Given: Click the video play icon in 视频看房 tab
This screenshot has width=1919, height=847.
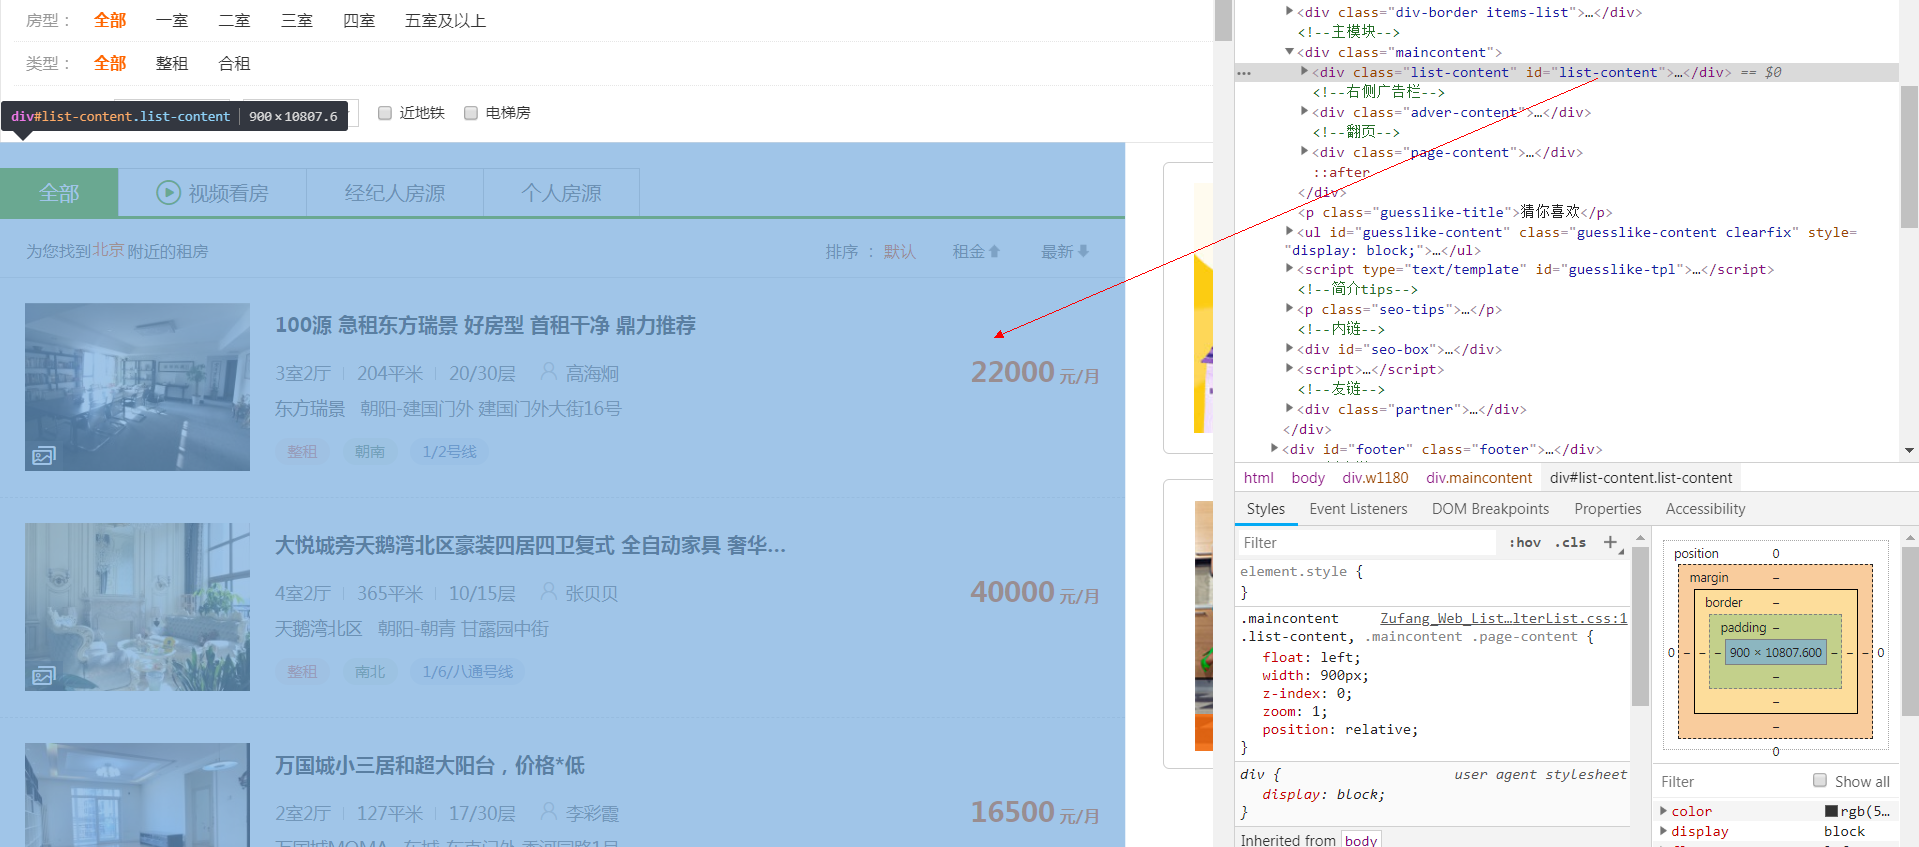Looking at the screenshot, I should (168, 192).
